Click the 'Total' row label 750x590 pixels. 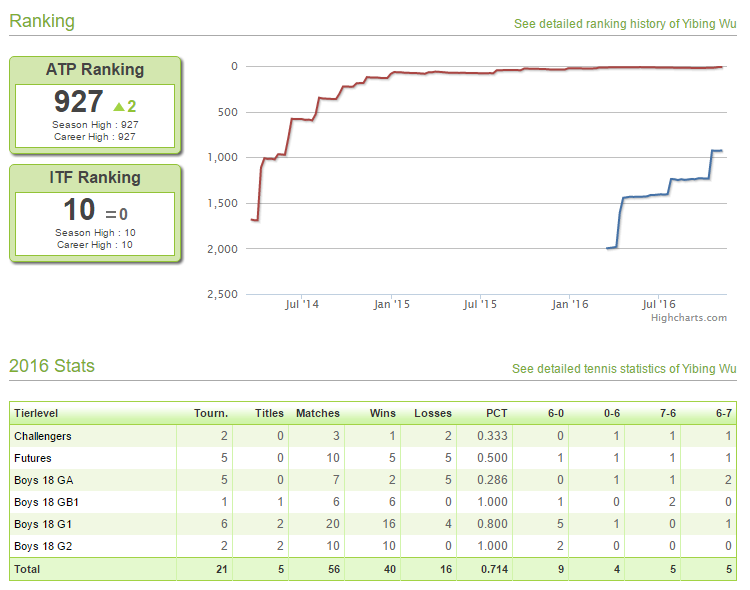(27, 569)
